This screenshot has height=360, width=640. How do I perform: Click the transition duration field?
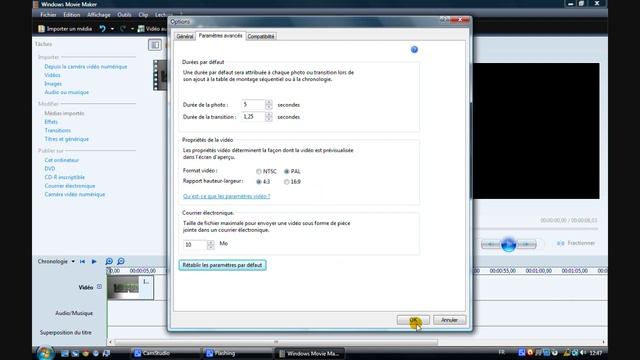[253, 117]
